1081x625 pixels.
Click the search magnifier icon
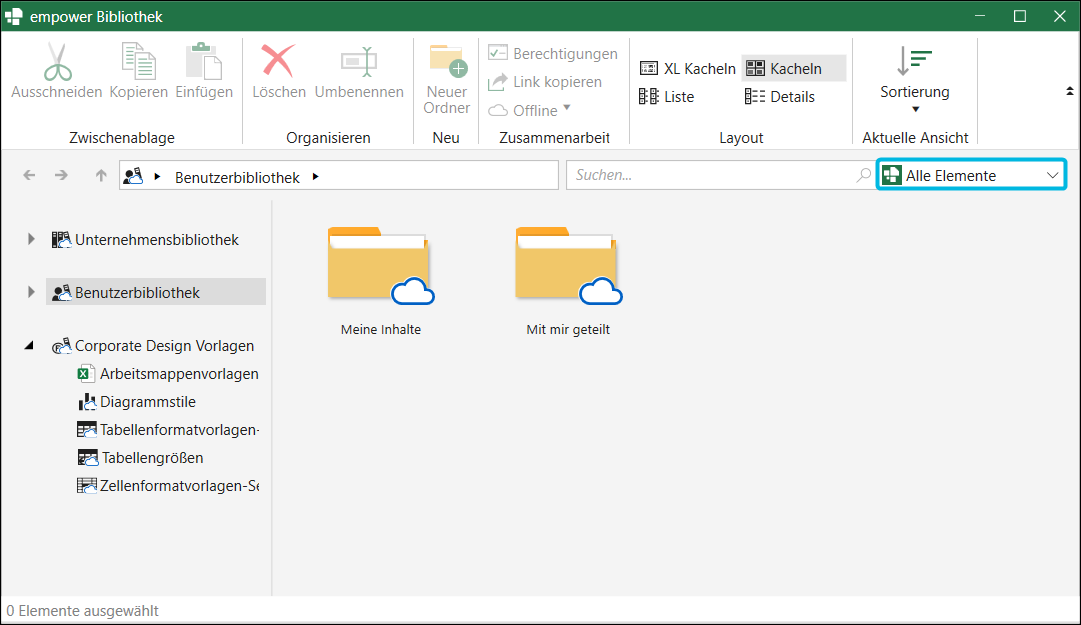point(864,175)
